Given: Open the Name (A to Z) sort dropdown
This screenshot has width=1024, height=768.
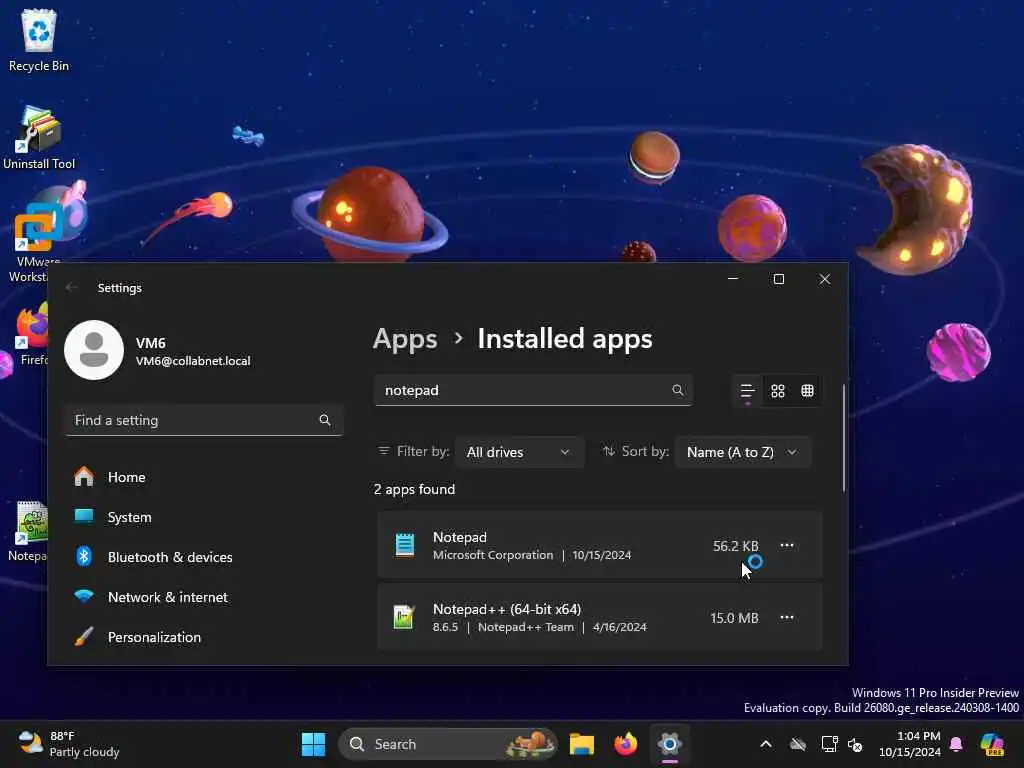Looking at the screenshot, I should [x=743, y=452].
